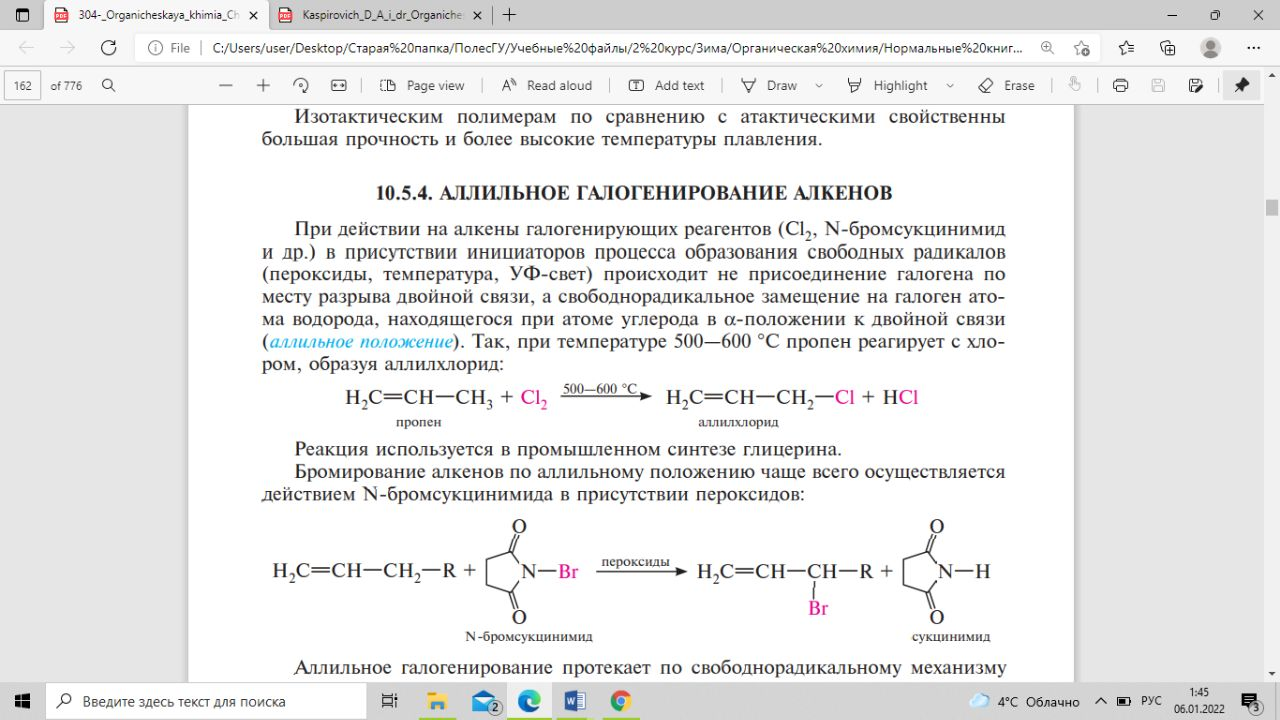Open a new browser tab
The height and width of the screenshot is (720, 1280).
[x=510, y=15]
